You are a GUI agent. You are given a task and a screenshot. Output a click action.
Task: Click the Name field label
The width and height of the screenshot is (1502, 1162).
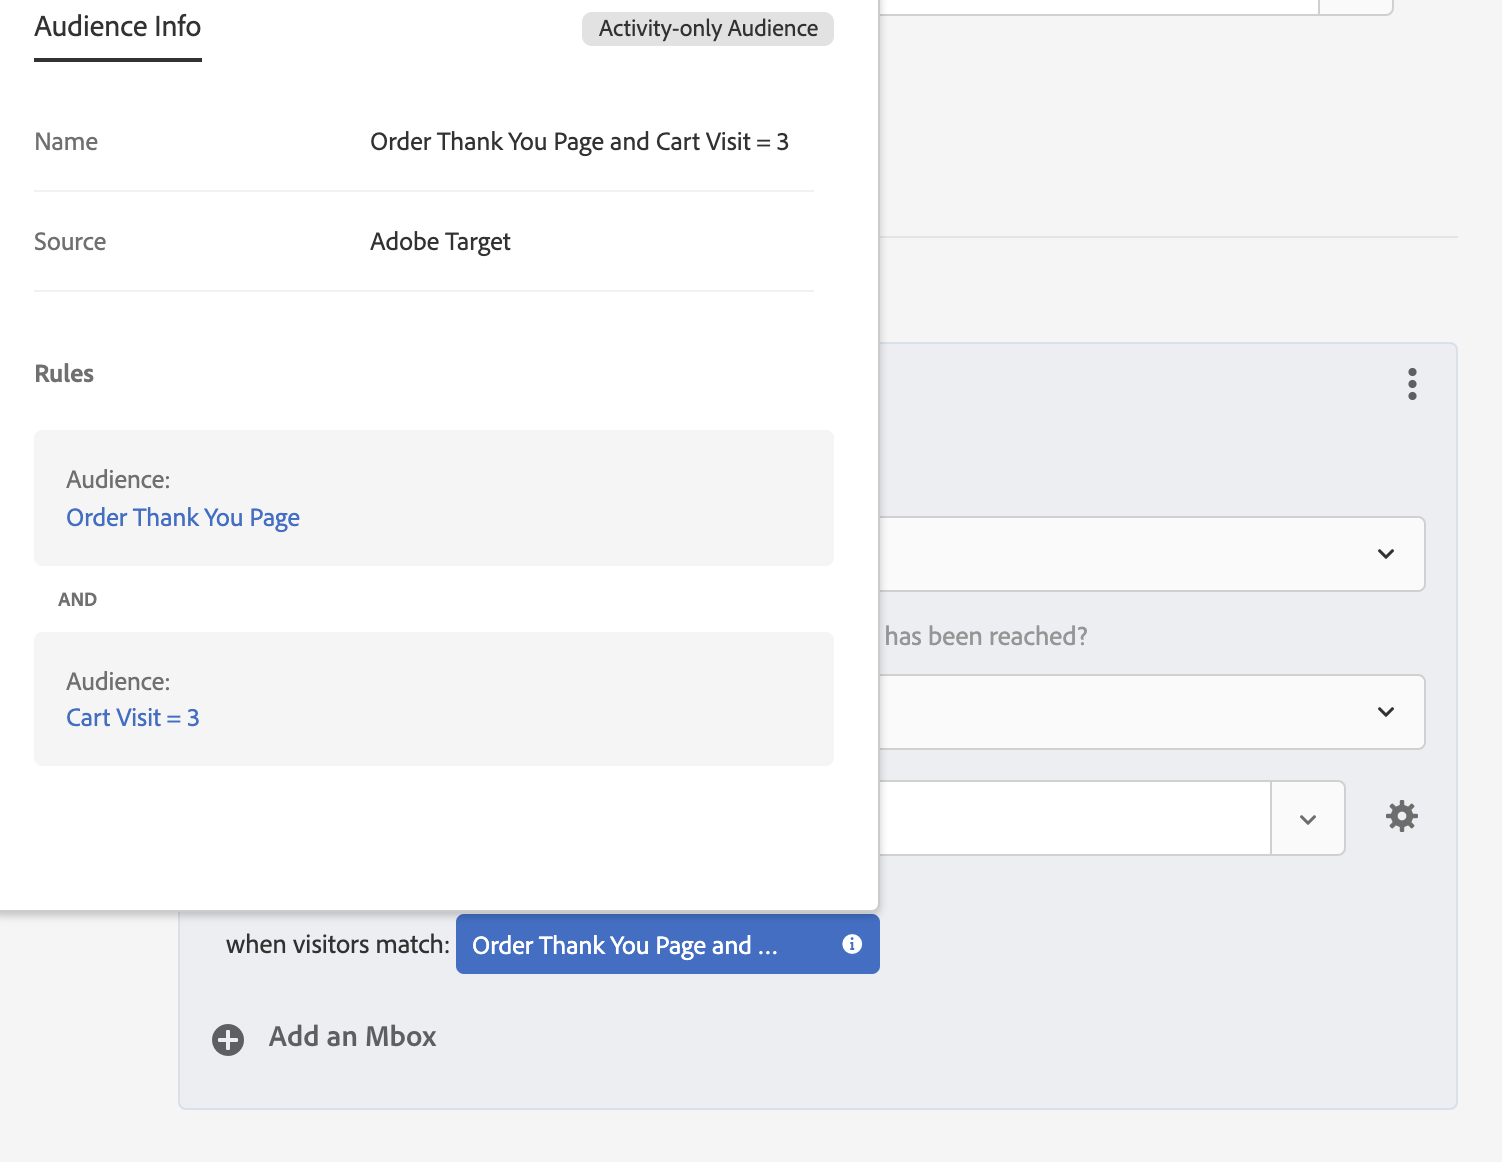pos(66,142)
